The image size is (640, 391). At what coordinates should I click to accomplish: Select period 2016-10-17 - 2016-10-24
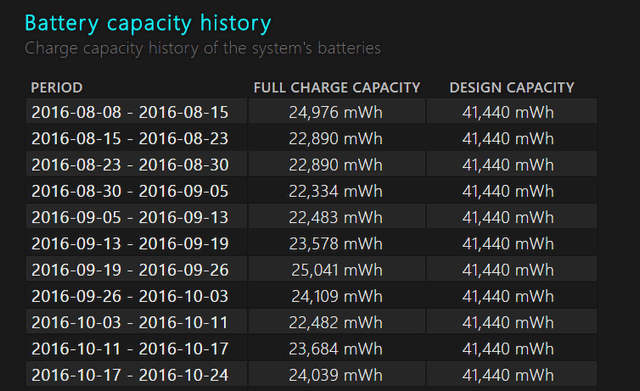pos(130,375)
